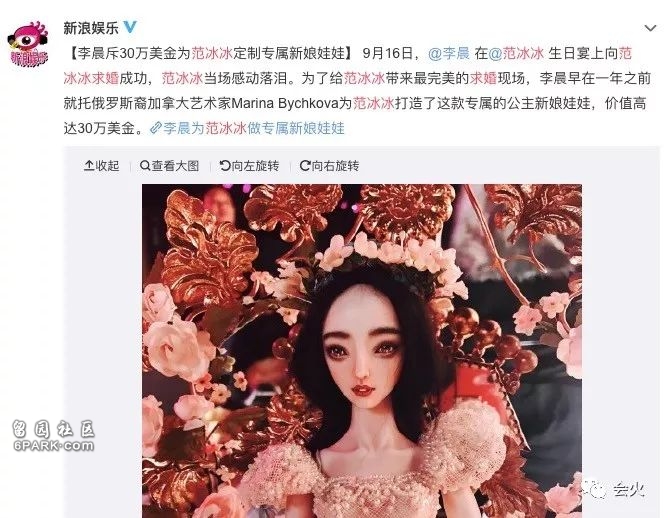The width and height of the screenshot is (666, 518).
Task: Click the chain link icon before 李晨为范冰冰
Action: tap(156, 128)
